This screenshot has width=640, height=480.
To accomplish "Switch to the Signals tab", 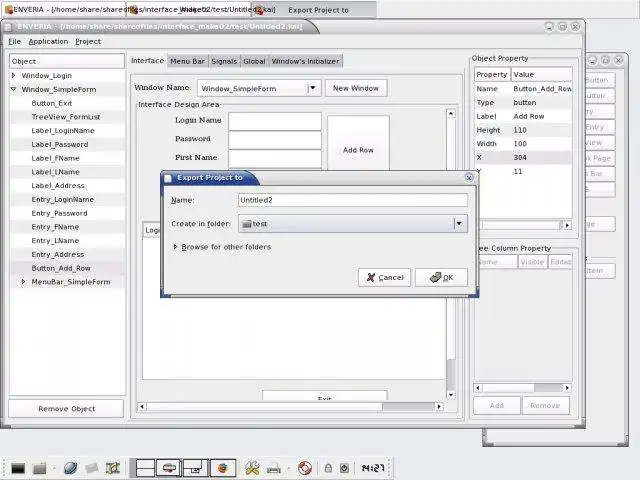I will tap(224, 61).
